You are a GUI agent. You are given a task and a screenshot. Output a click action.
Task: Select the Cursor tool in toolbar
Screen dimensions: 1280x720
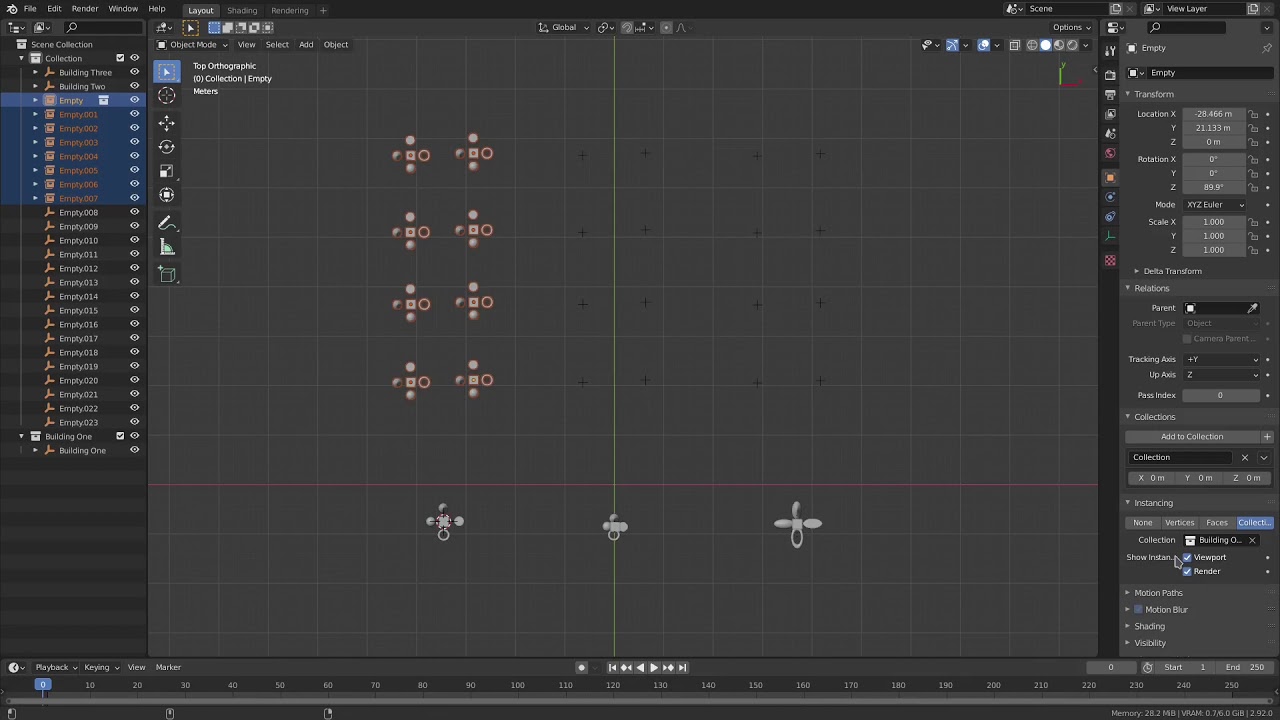[x=167, y=96]
